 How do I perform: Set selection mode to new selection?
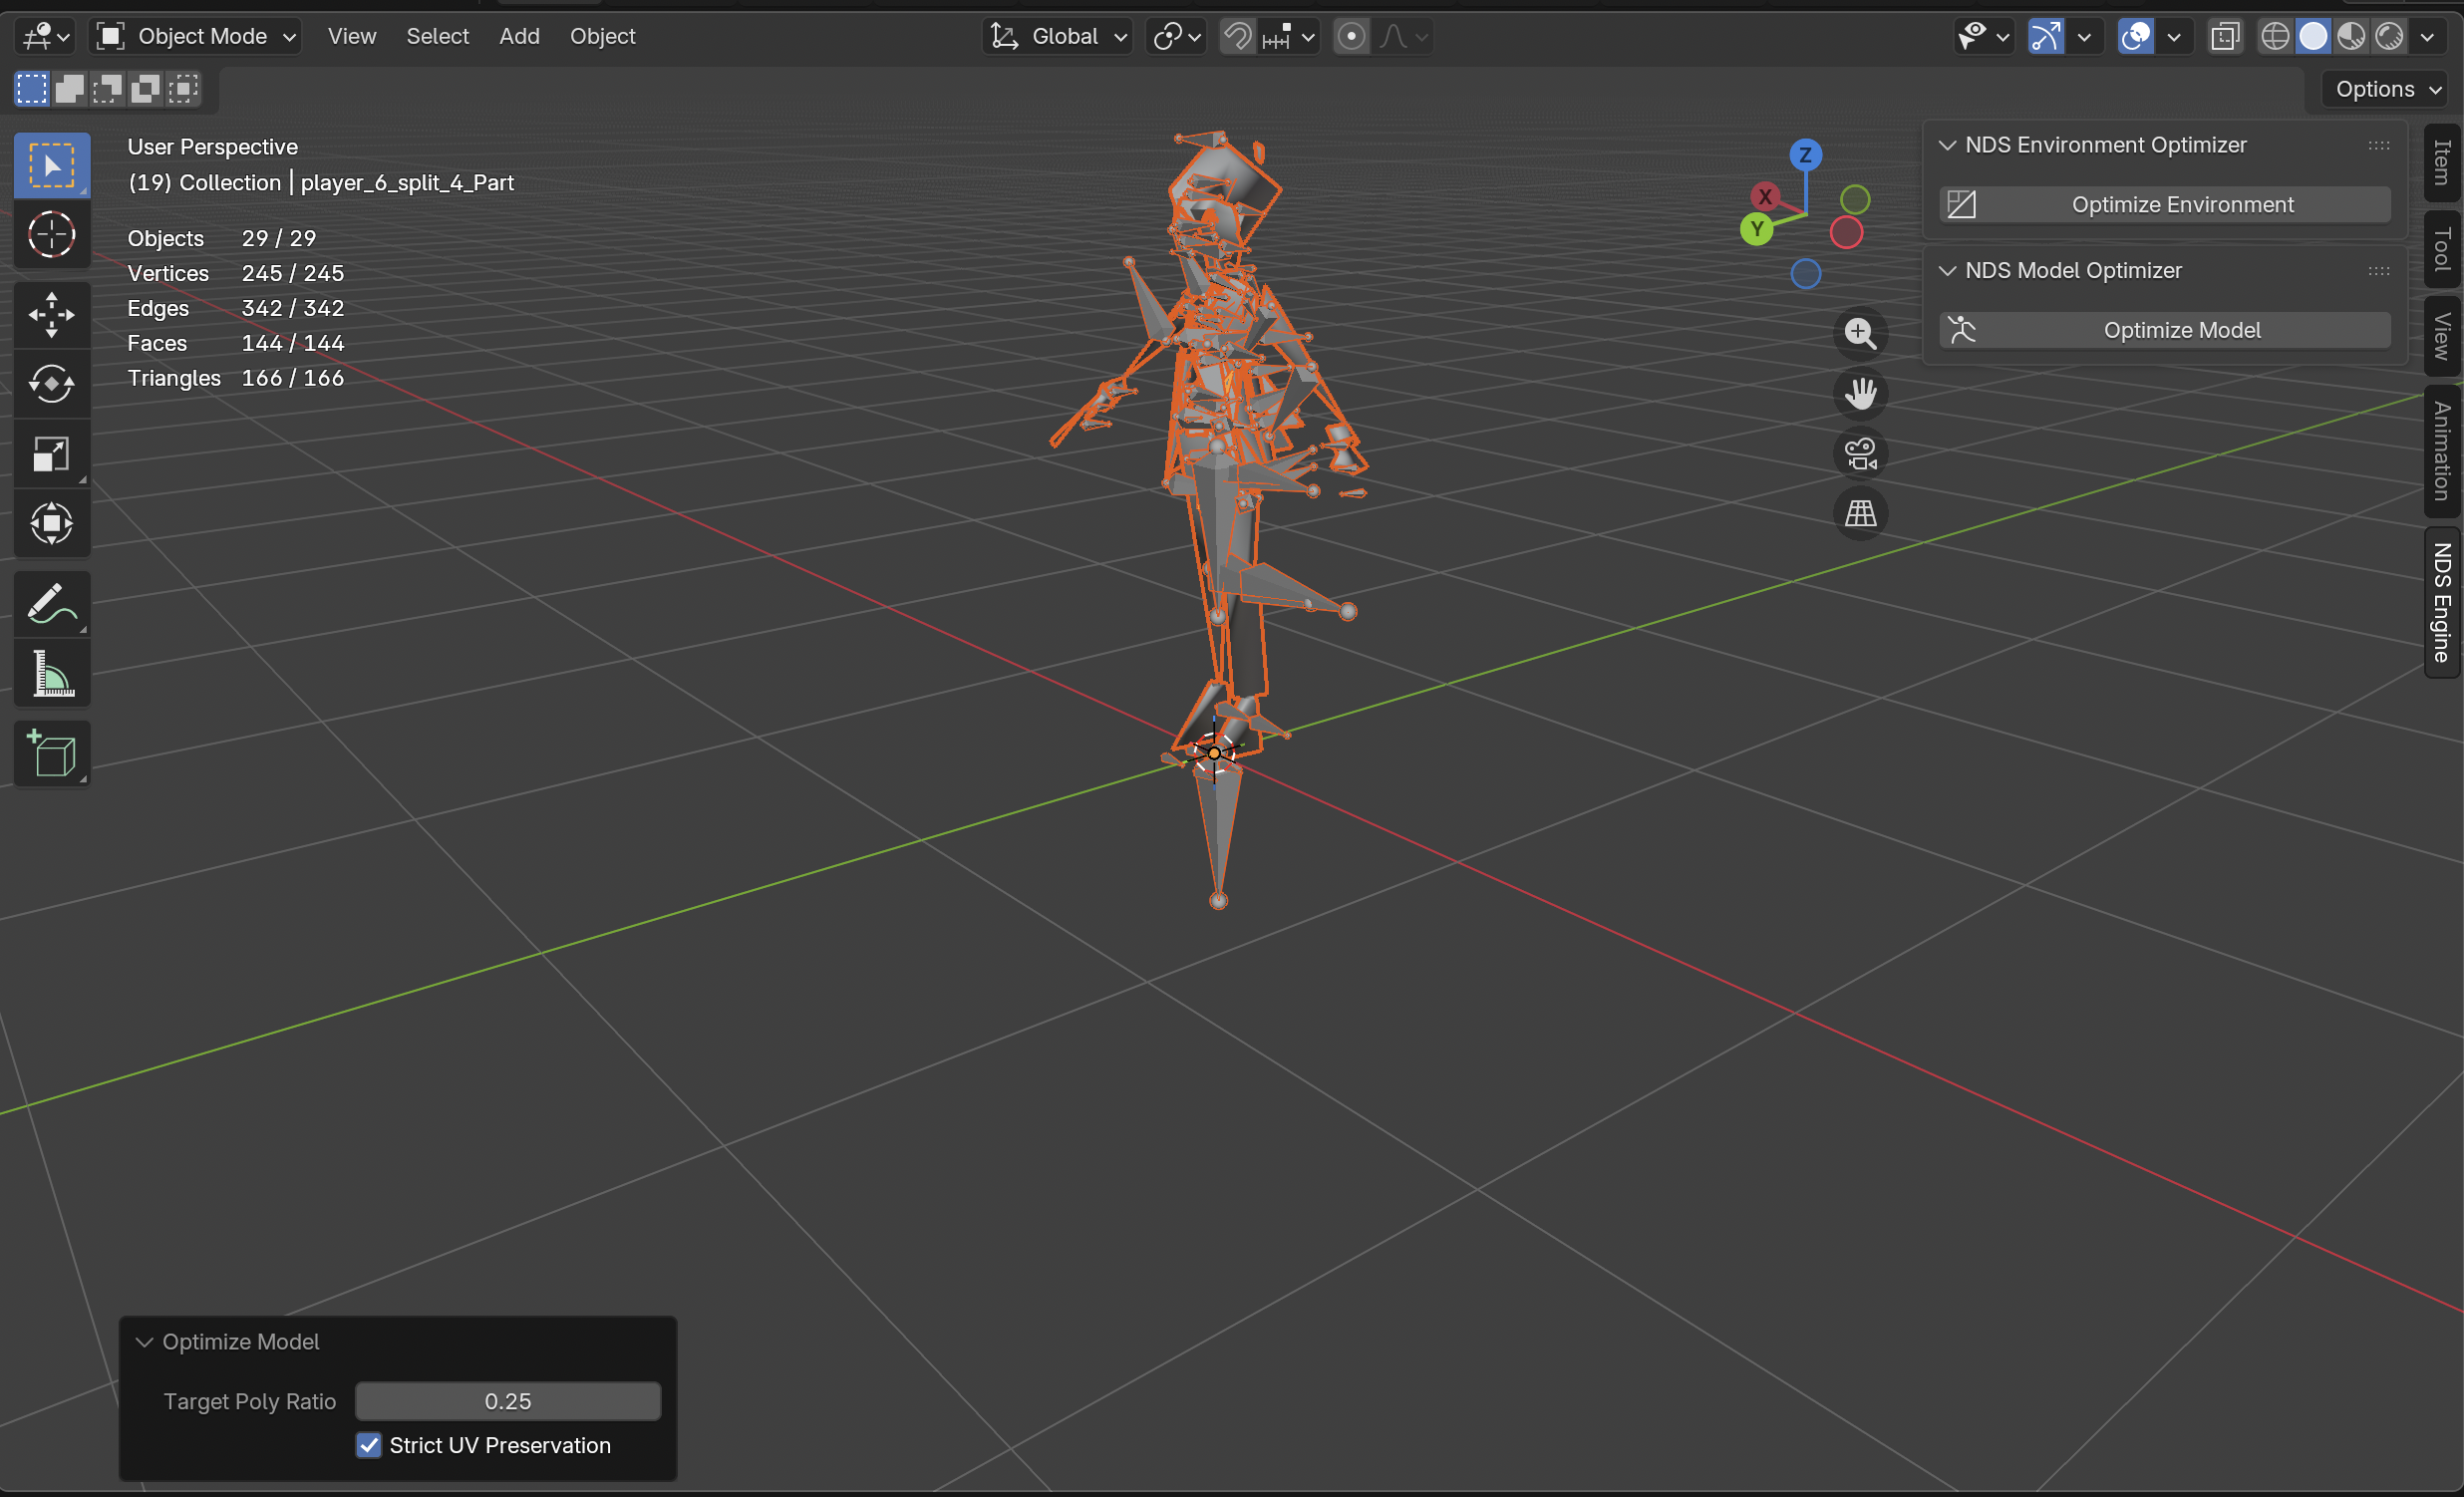click(x=32, y=89)
